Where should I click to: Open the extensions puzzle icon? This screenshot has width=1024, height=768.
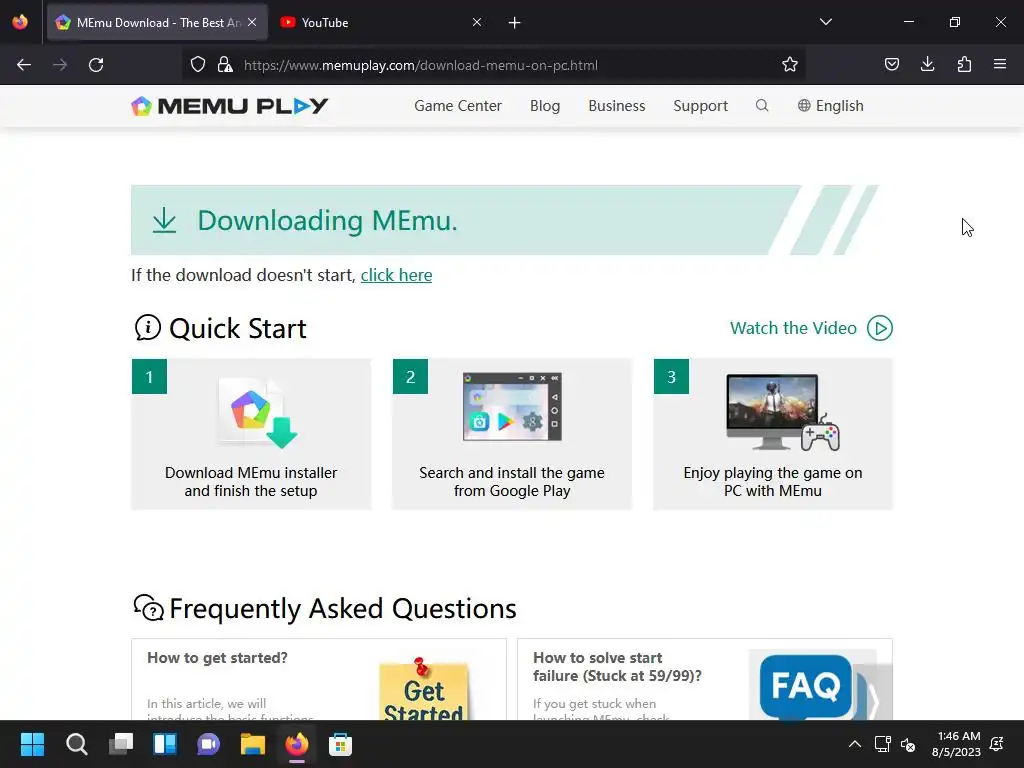coord(964,64)
